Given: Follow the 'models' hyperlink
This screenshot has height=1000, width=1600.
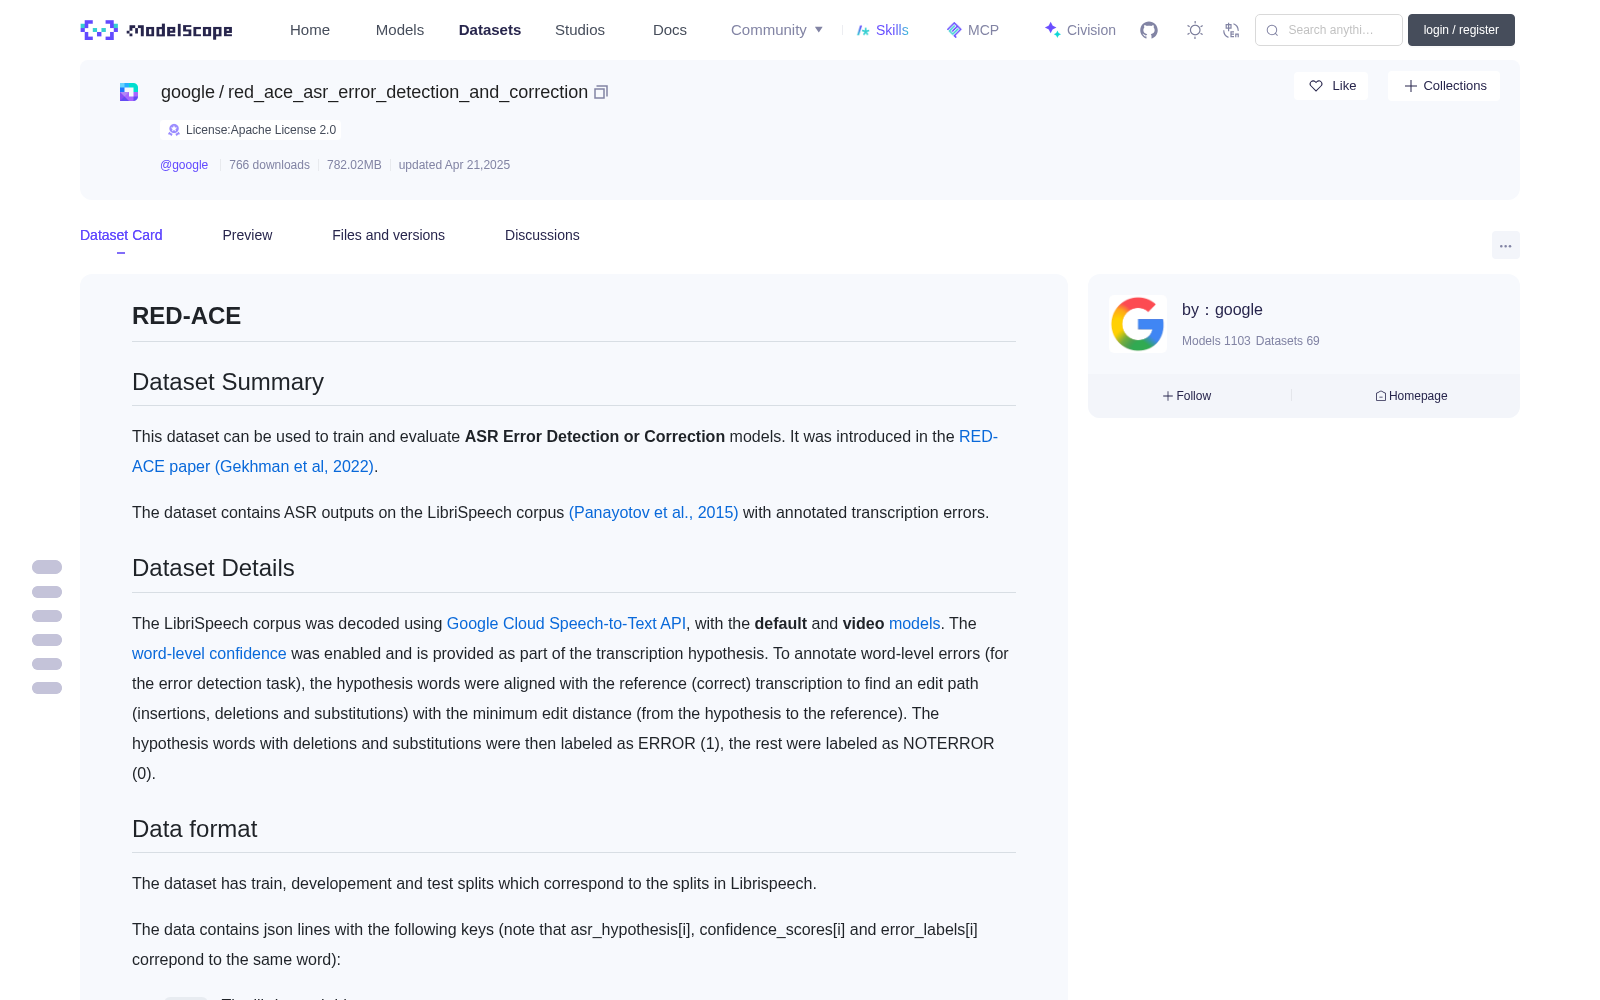Looking at the screenshot, I should click(915, 623).
